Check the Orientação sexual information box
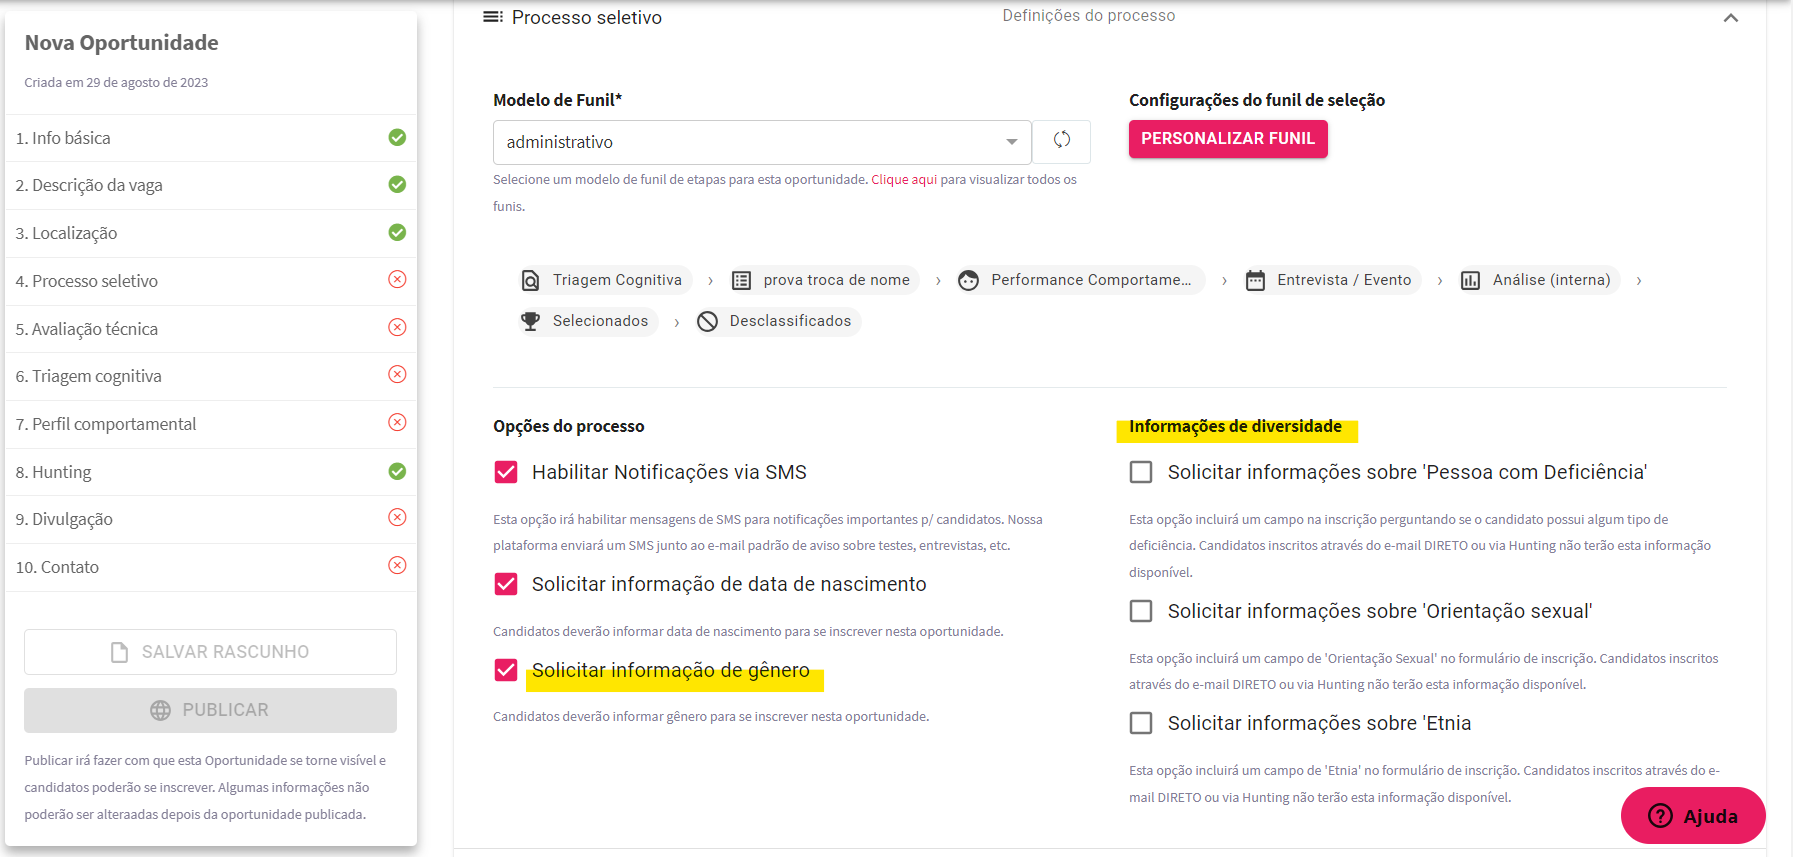Viewport: 1793px width, 857px height. 1141,611
